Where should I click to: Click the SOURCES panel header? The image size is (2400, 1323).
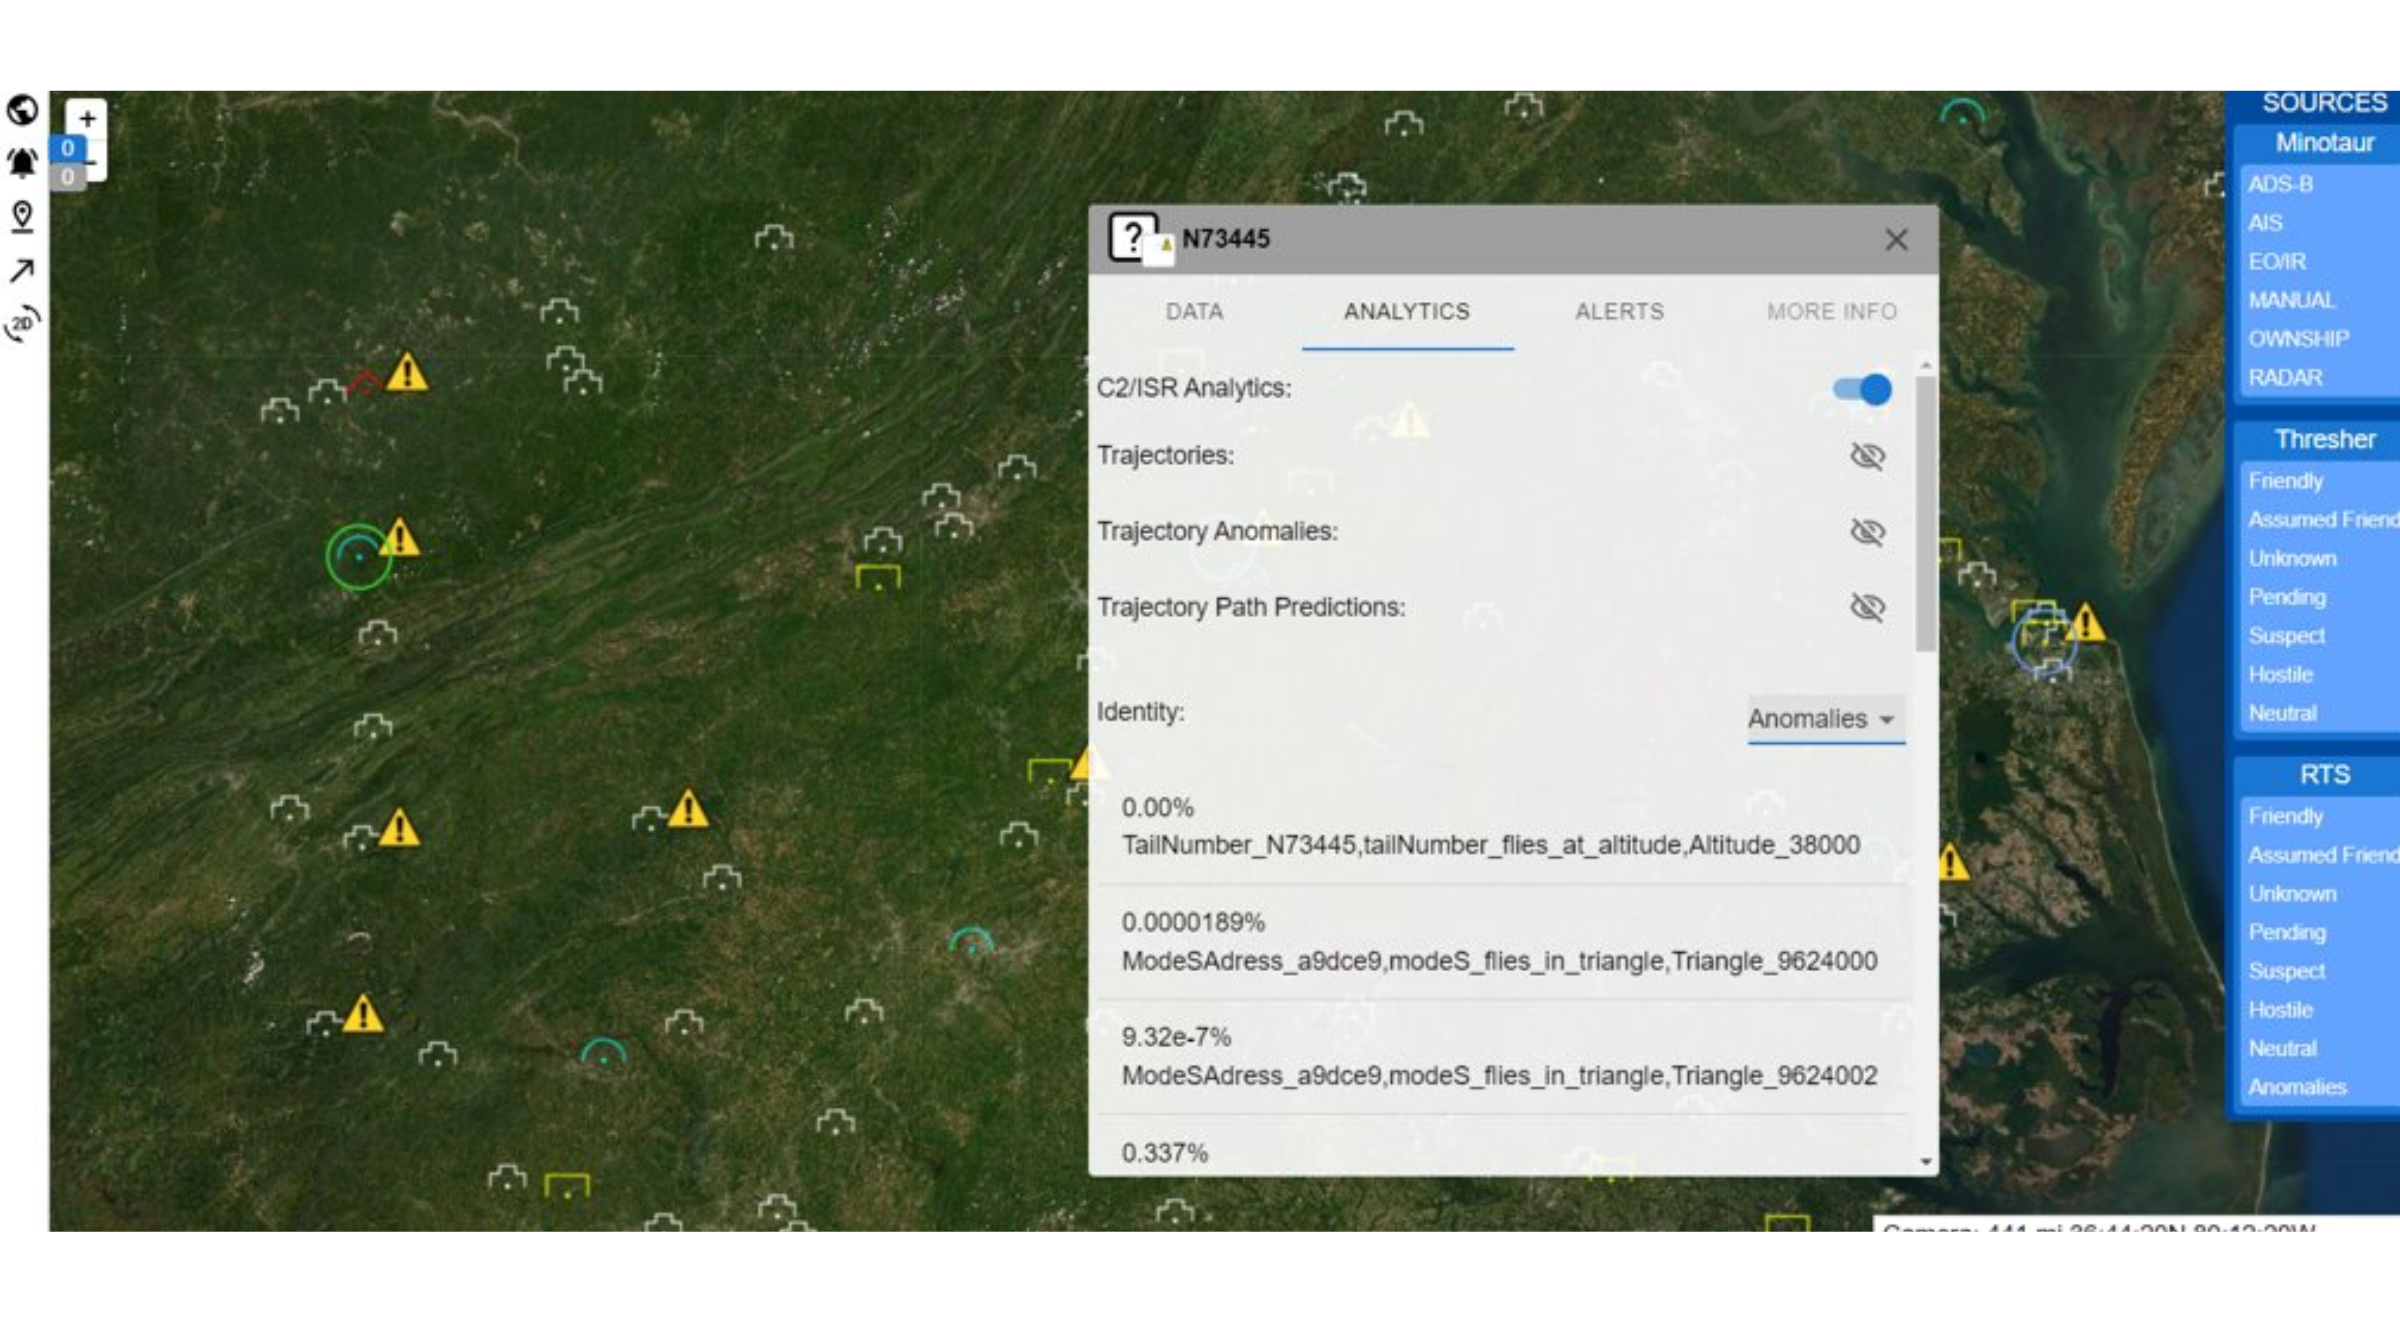[x=2324, y=104]
